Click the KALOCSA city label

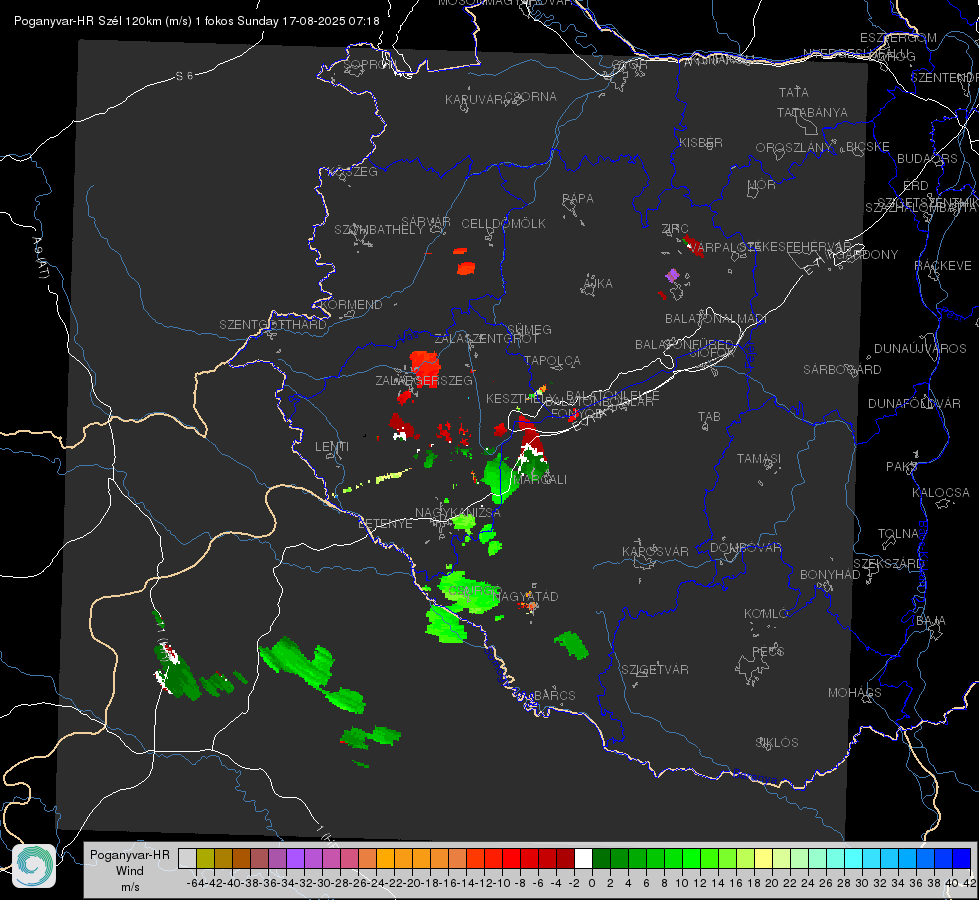(941, 493)
